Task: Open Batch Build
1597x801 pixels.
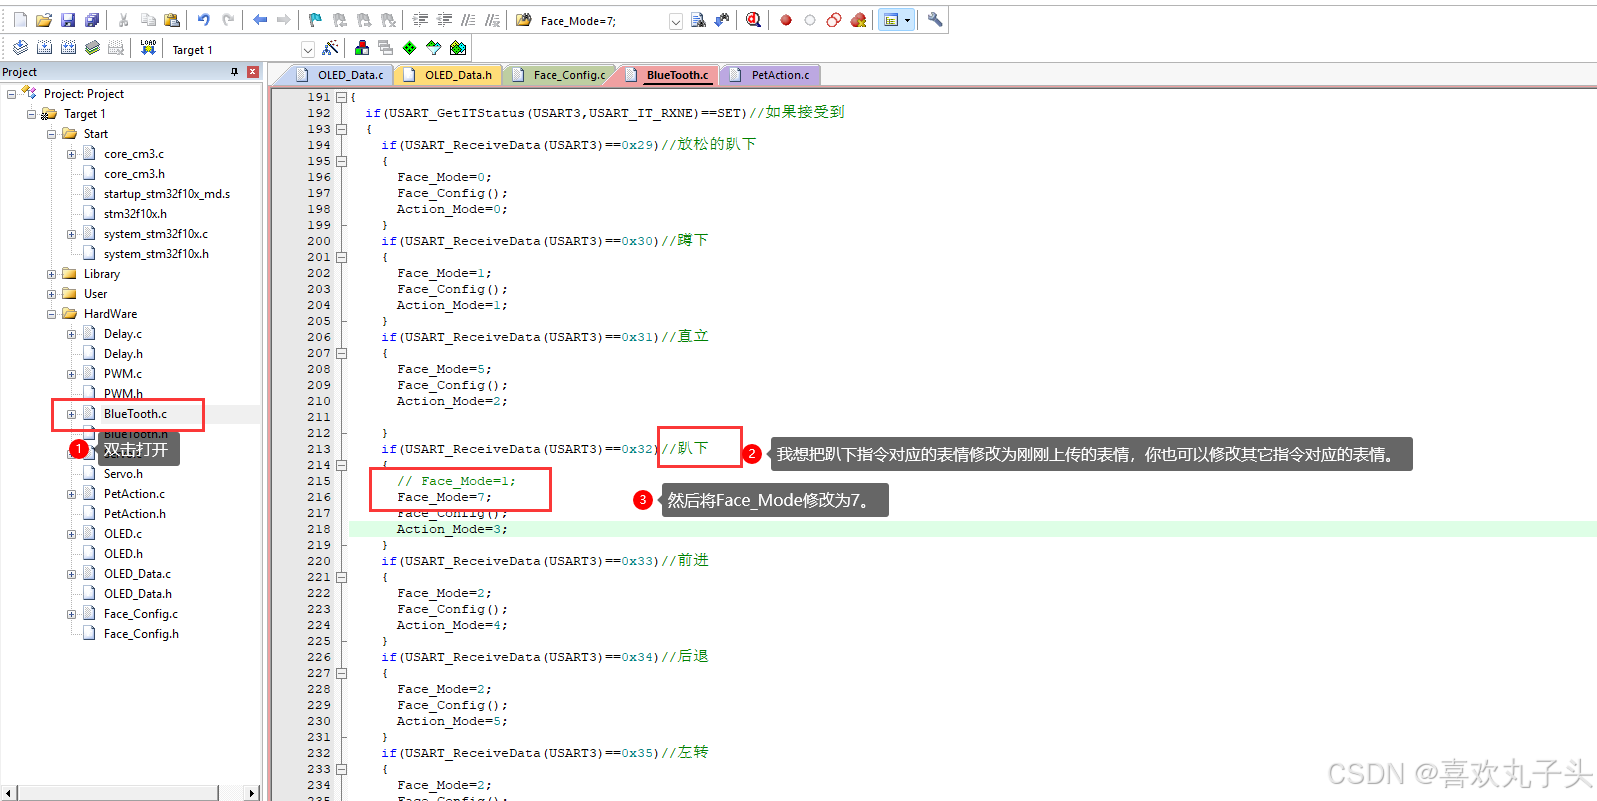Action: click(92, 48)
